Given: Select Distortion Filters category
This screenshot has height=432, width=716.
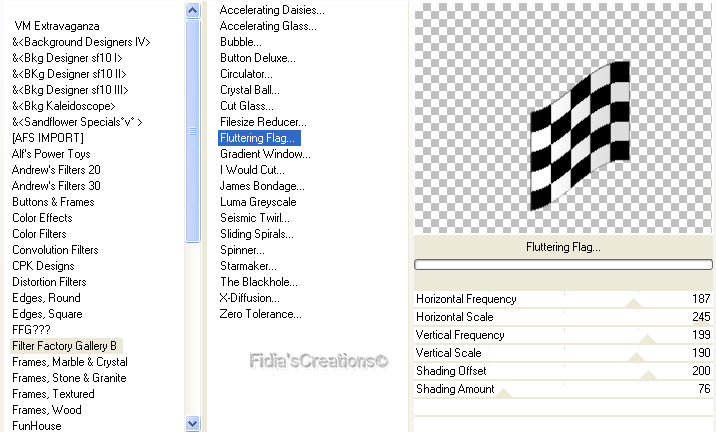Looking at the screenshot, I should point(49,282).
